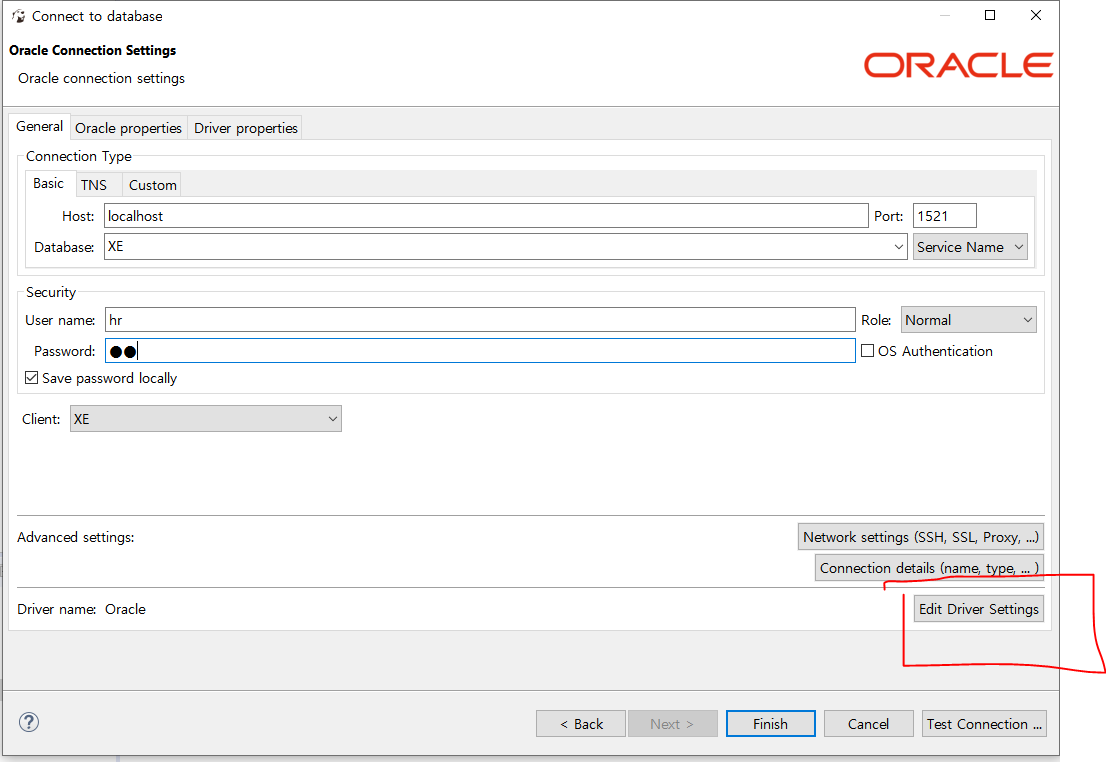
Task: Switch to the Oracle properties tab
Action: click(x=128, y=128)
